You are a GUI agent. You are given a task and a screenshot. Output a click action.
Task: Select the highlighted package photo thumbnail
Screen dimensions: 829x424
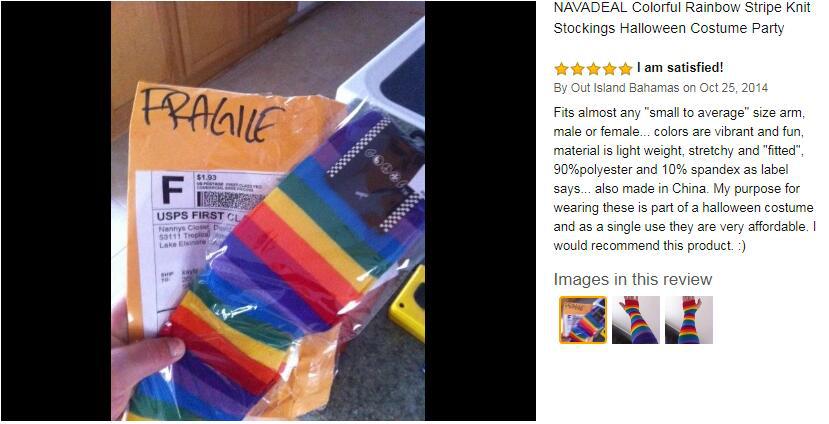pyautogui.click(x=583, y=320)
